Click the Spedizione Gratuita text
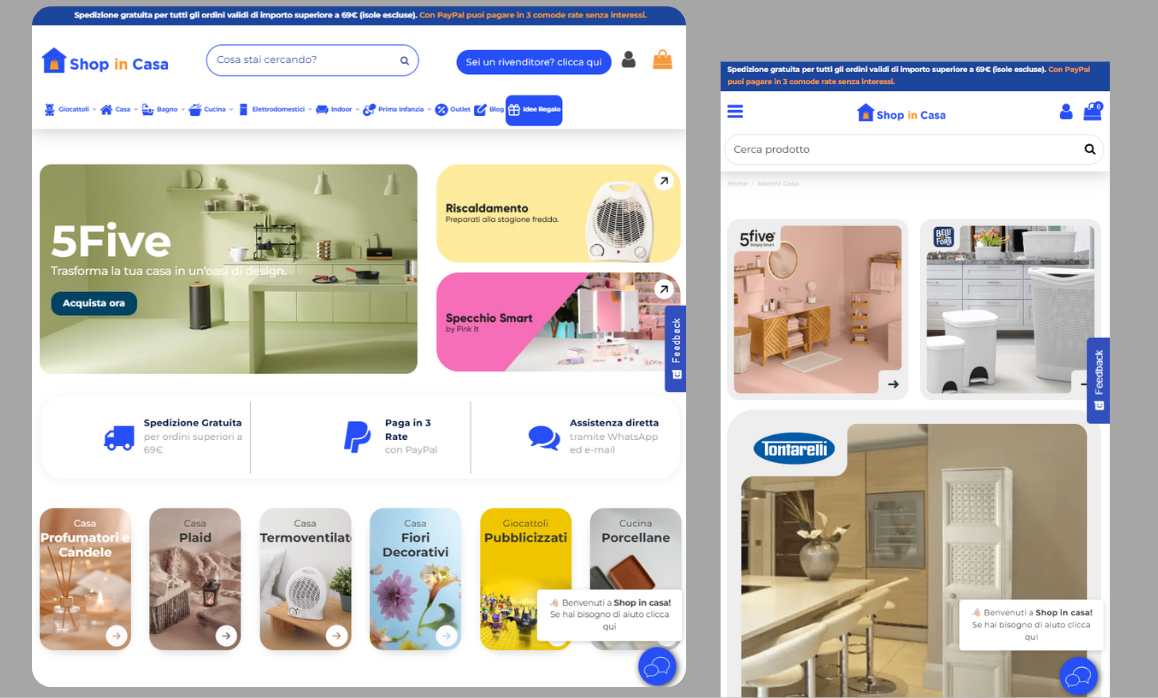 pos(193,422)
